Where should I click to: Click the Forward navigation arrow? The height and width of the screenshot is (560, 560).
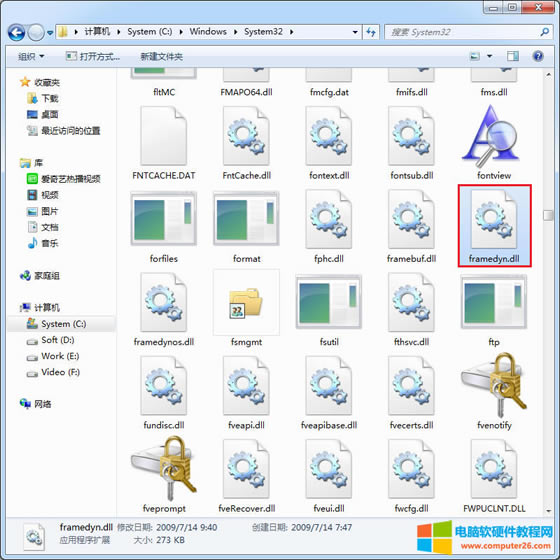36,33
